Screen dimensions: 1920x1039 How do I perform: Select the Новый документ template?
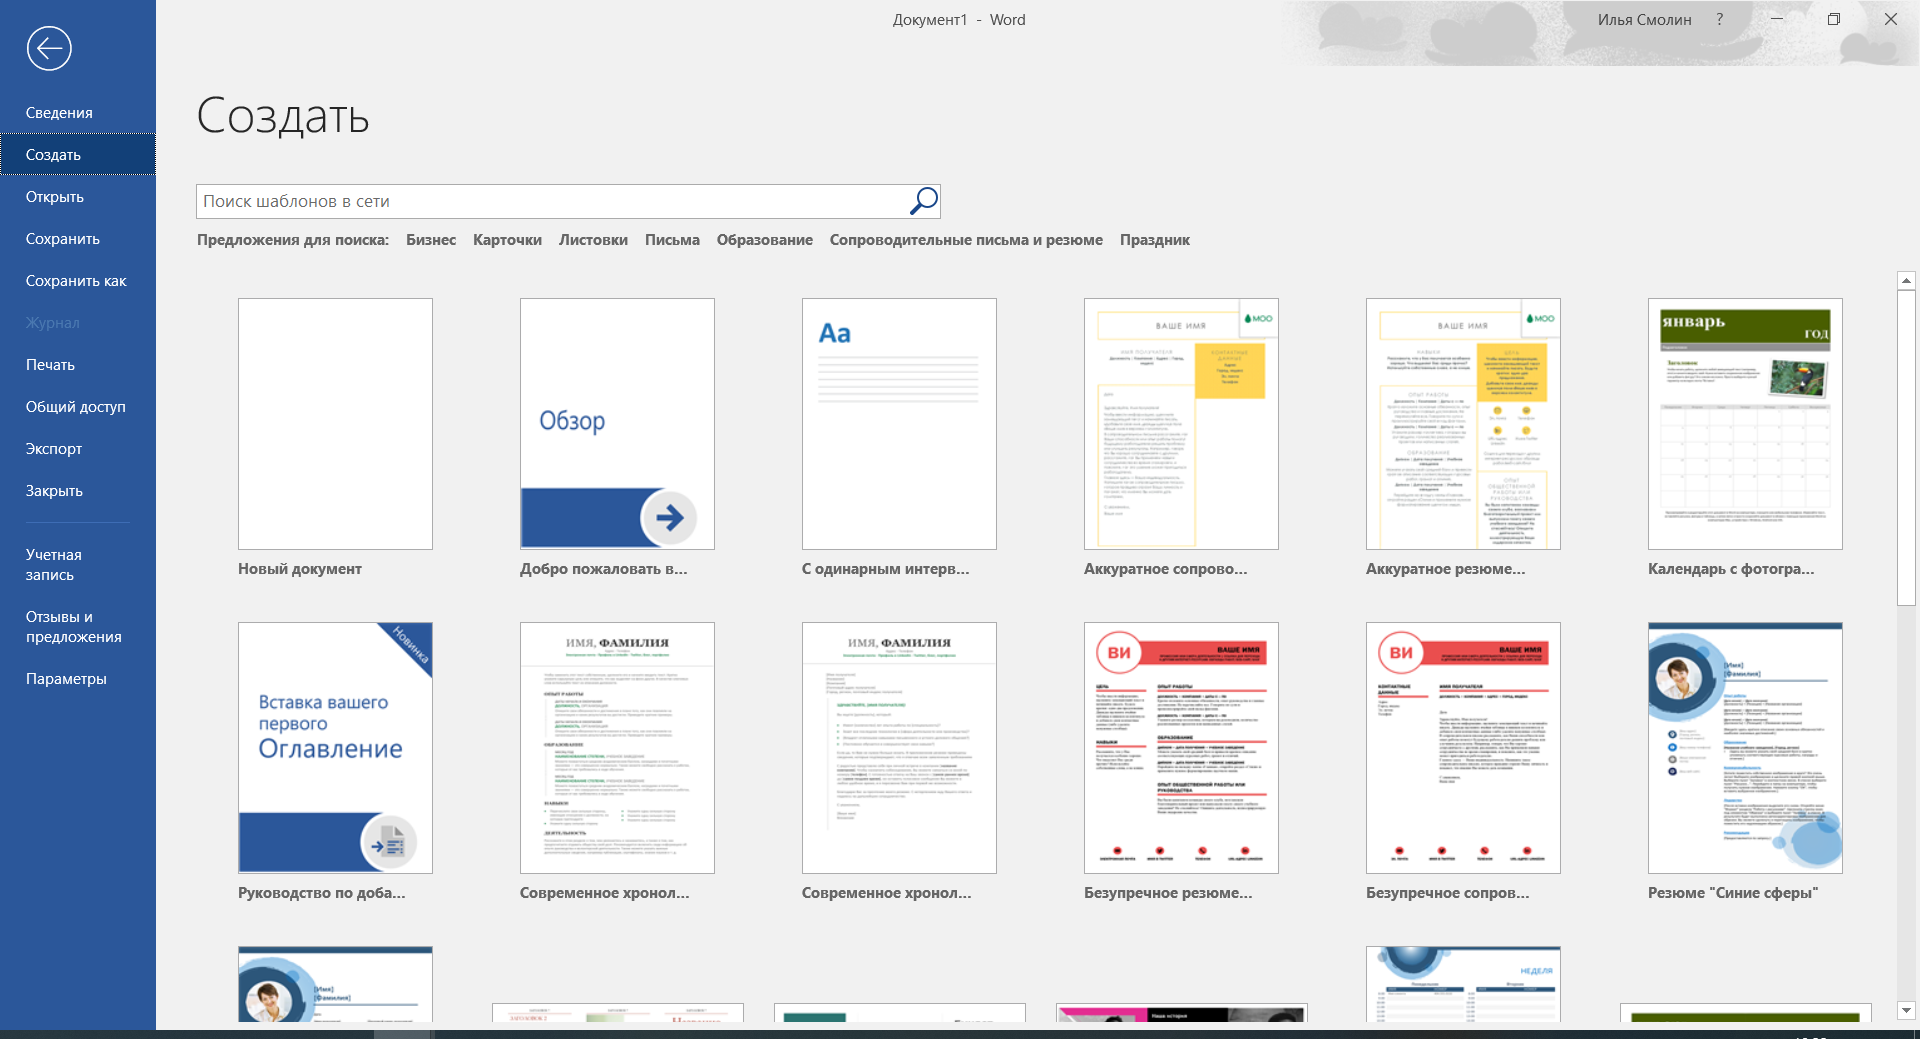[334, 424]
